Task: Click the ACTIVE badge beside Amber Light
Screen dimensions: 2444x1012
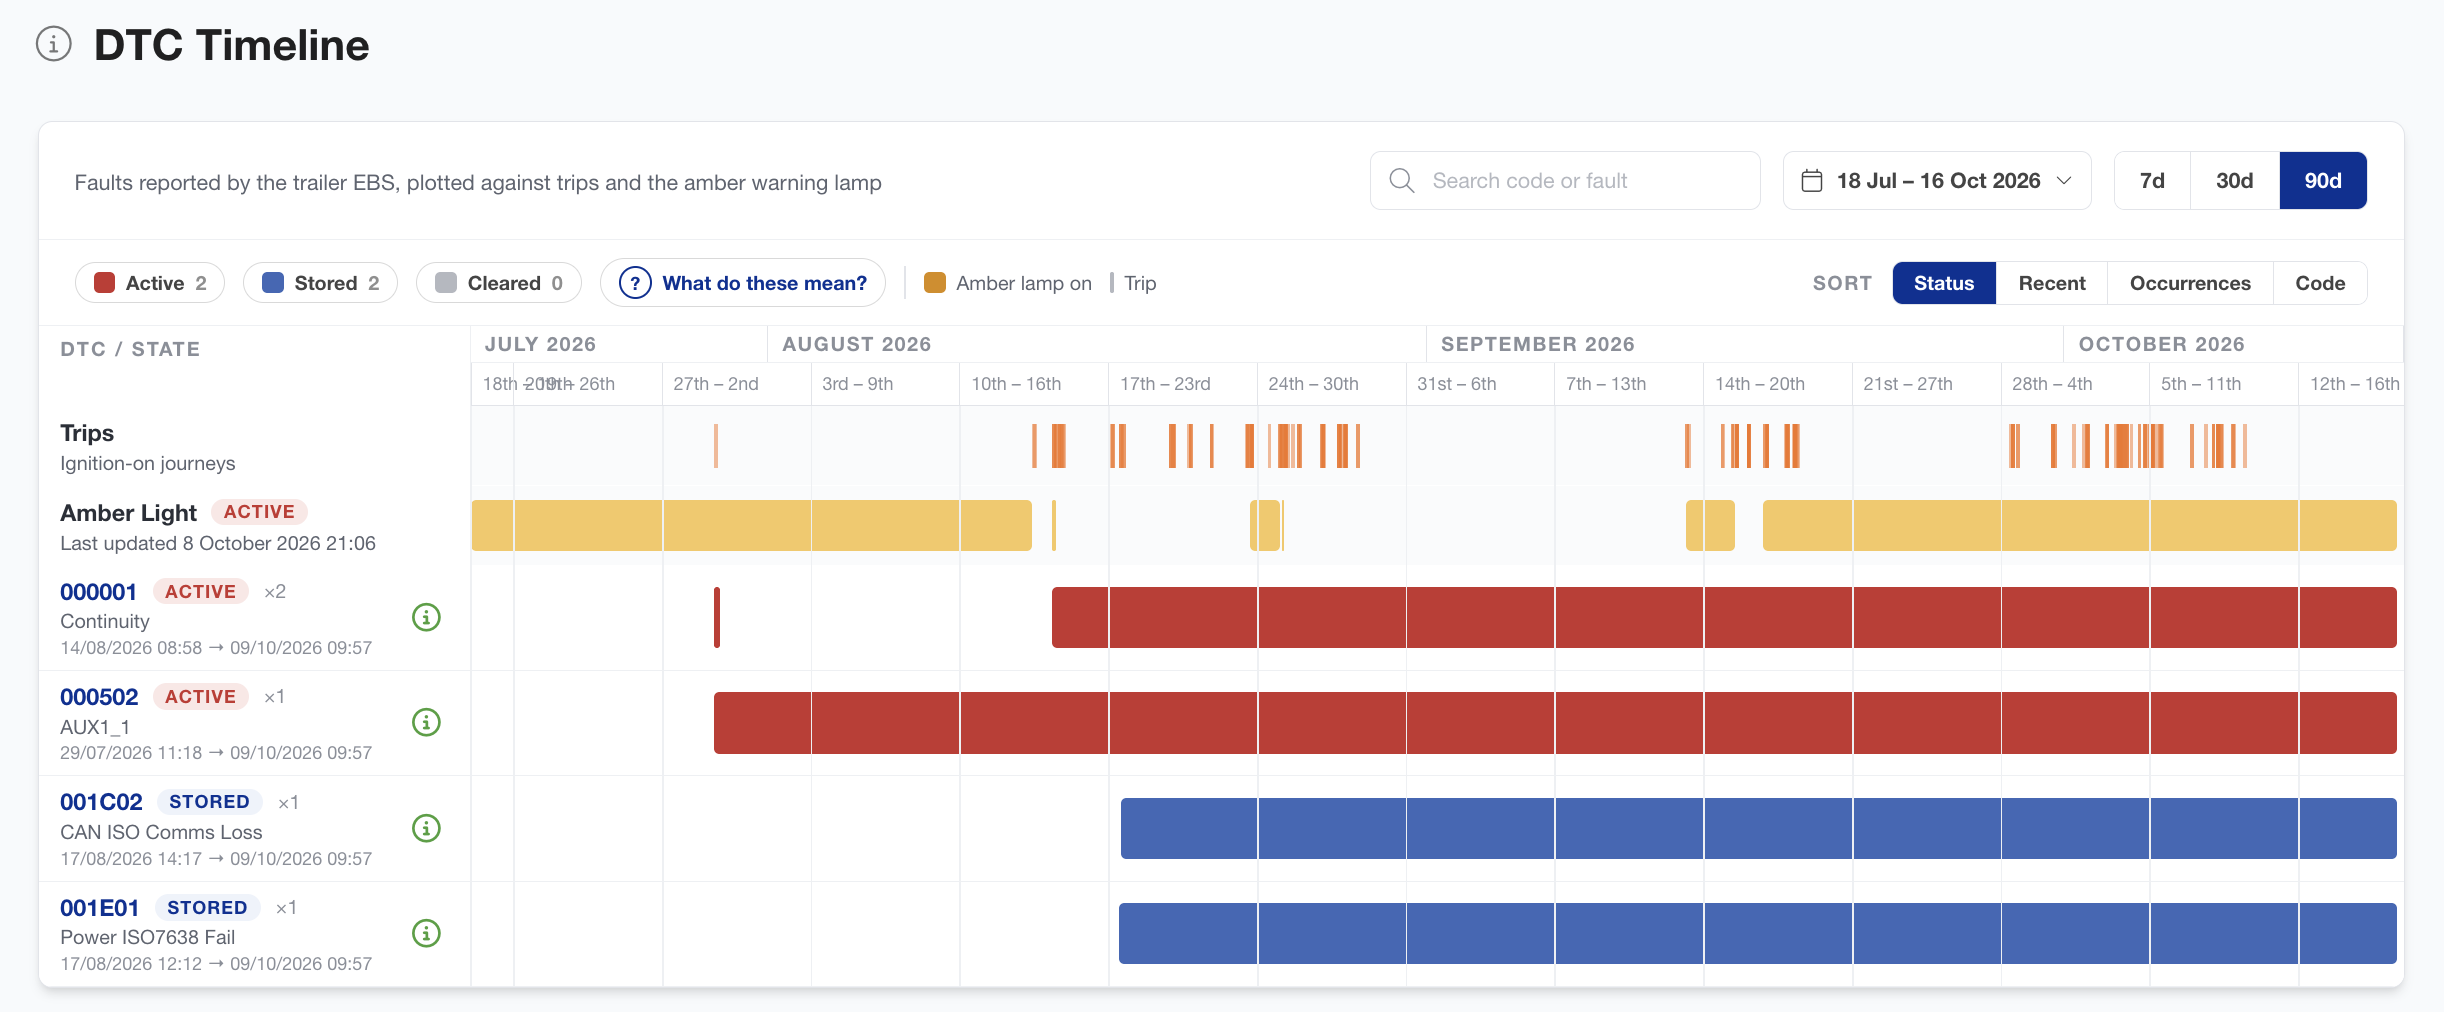Action: [x=259, y=512]
